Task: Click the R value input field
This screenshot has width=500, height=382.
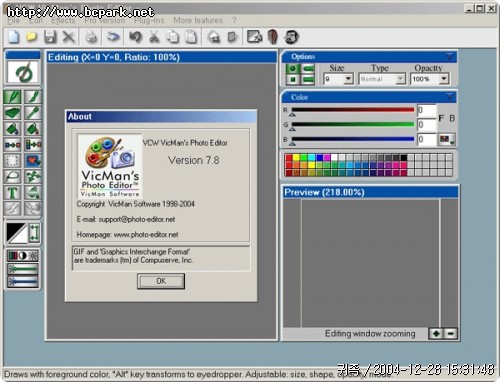Action: [x=426, y=110]
